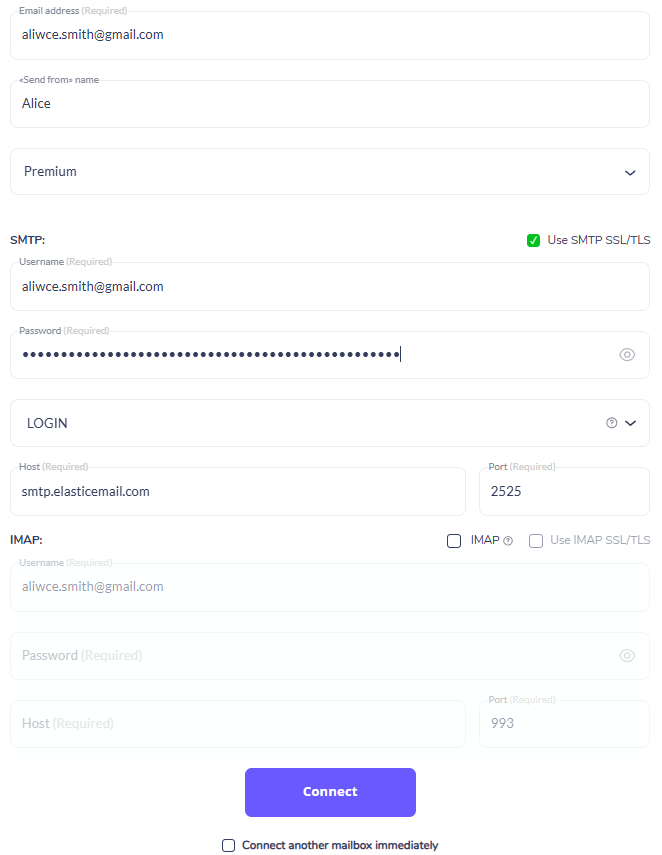Image resolution: width=662 pixels, height=855 pixels.
Task: Show the SMTP password with eye icon
Action: click(627, 355)
